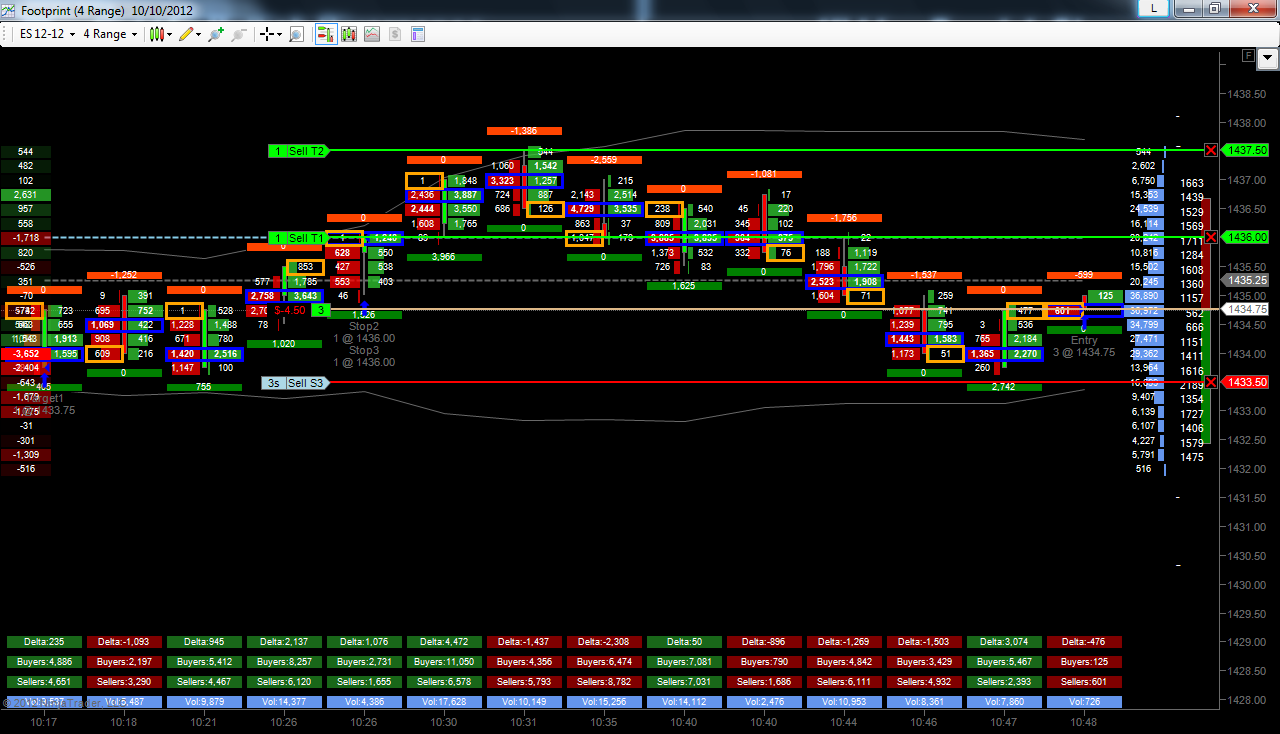Click the Buyers:125 cell
Screen dimensions: 1280x734
point(1084,662)
